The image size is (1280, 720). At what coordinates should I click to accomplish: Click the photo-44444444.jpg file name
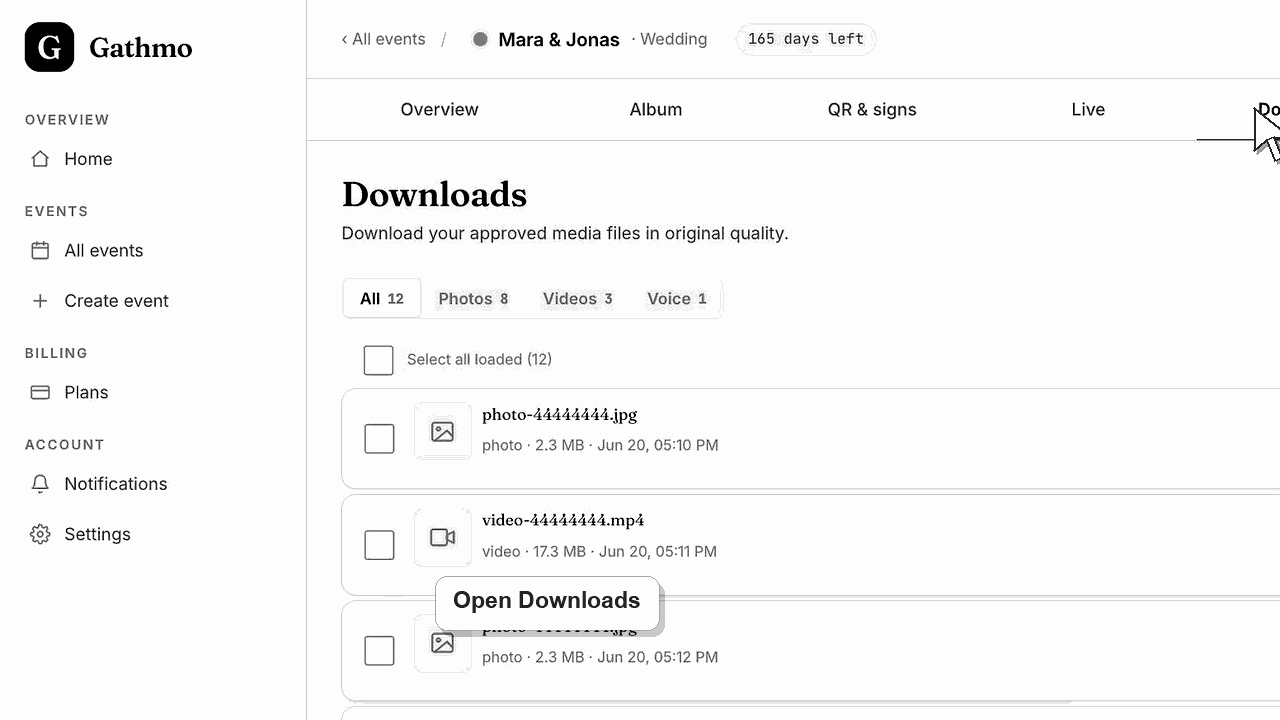(x=559, y=415)
